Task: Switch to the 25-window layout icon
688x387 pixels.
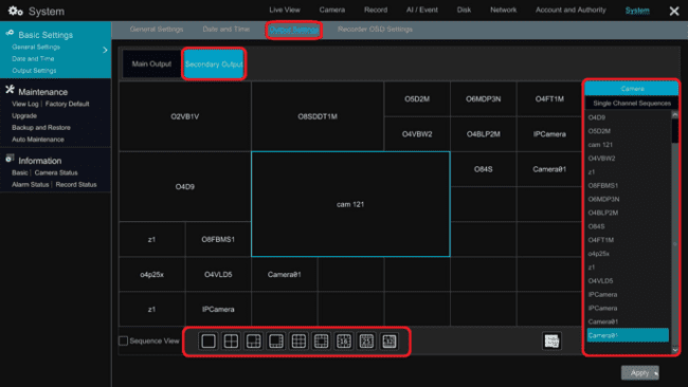Action: [x=366, y=341]
